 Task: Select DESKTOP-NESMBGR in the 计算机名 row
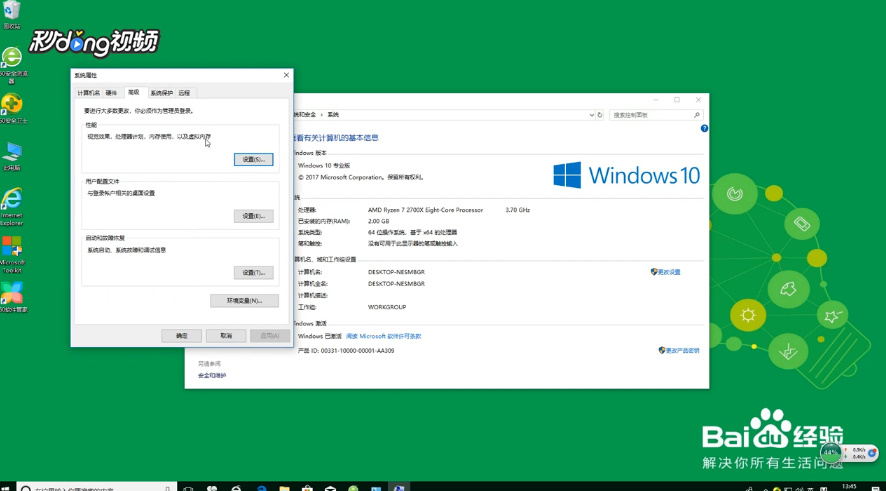pos(396,272)
